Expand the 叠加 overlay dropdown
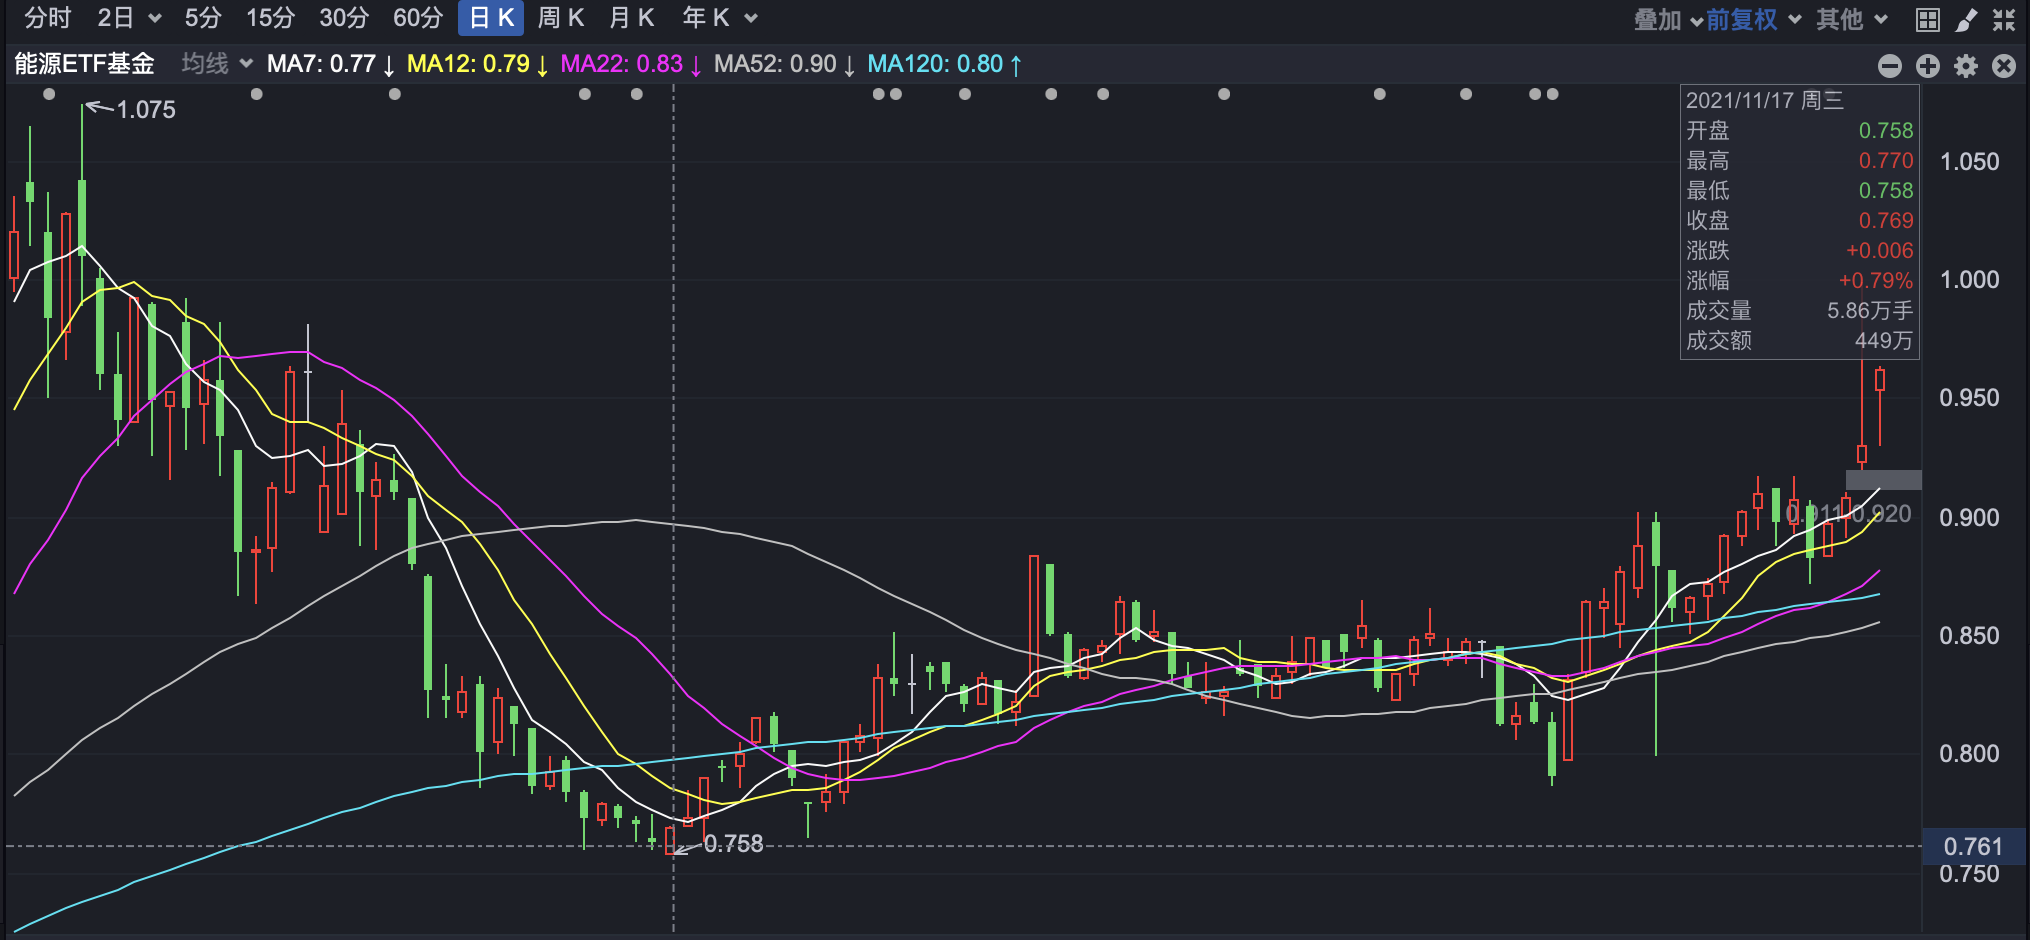This screenshot has width=2030, height=940. pyautogui.click(x=1667, y=19)
